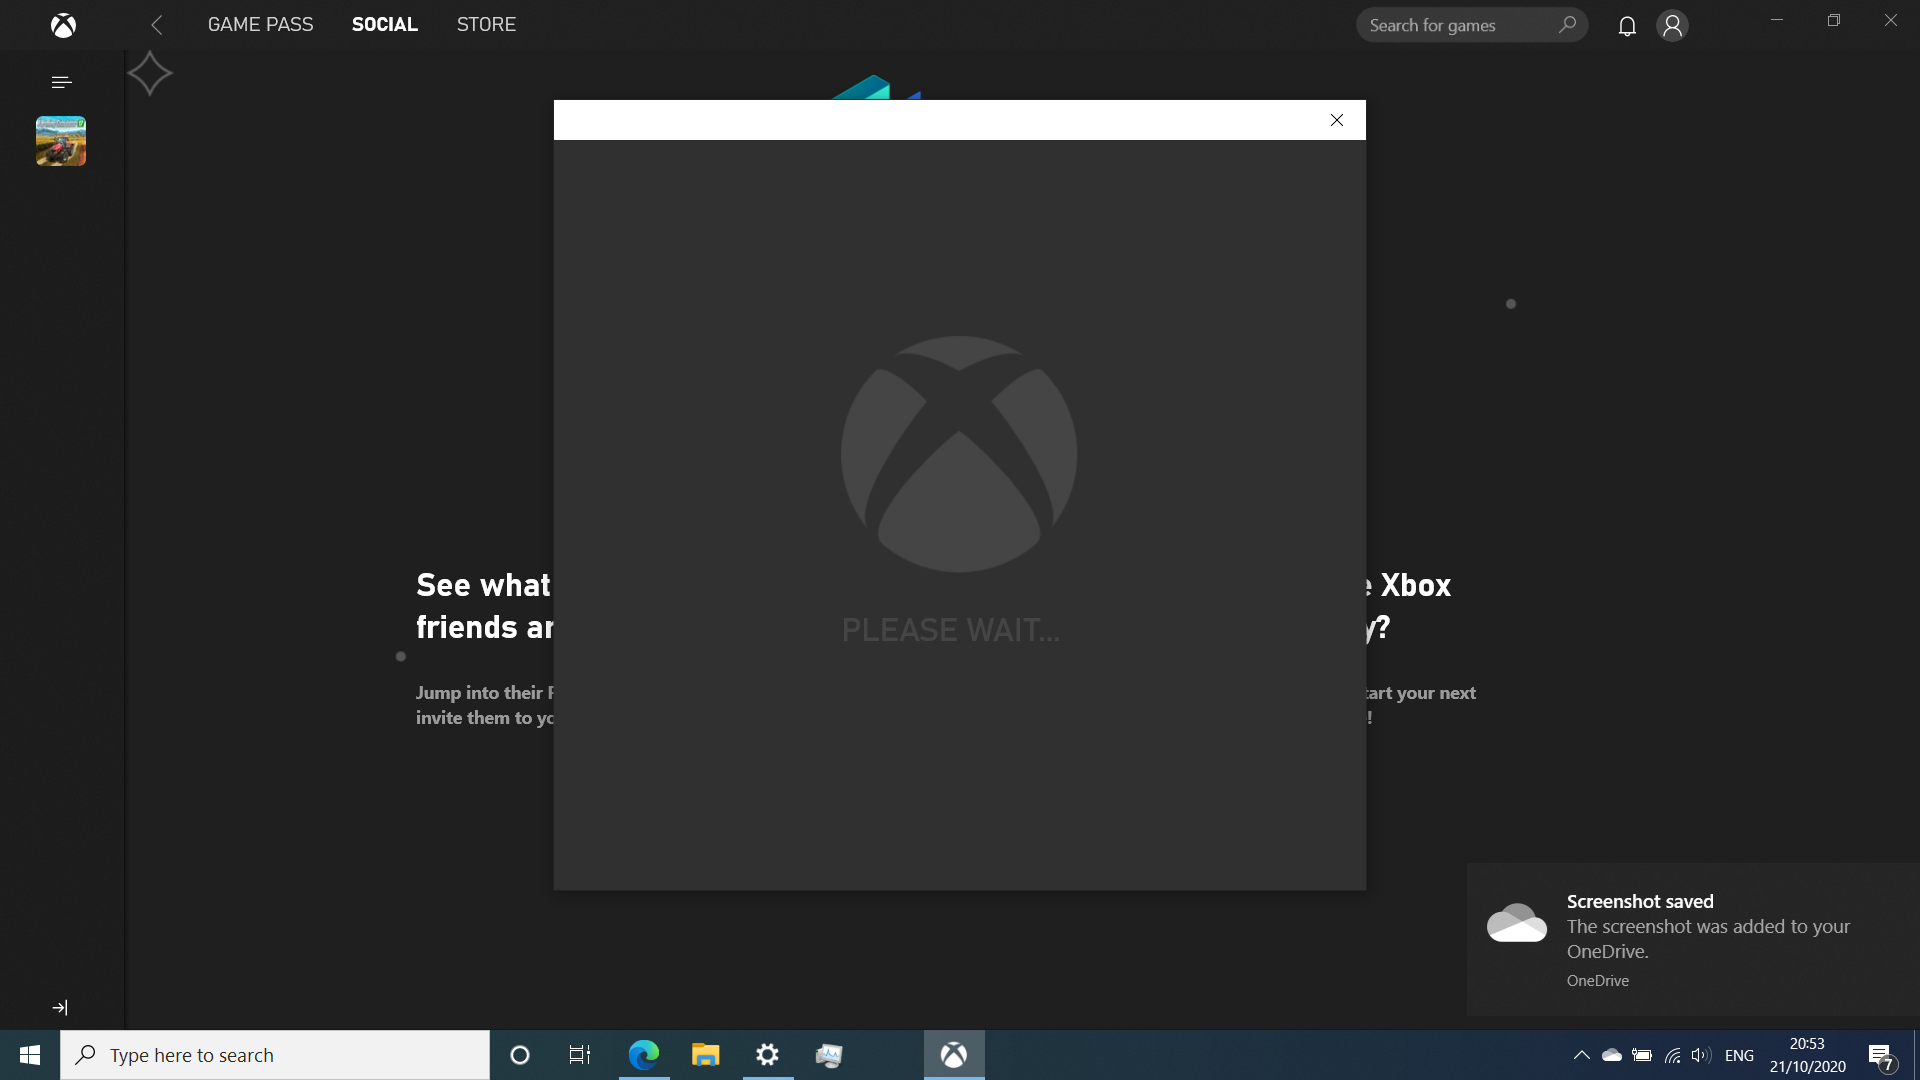Go back using the header back arrow
The image size is (1920, 1080).
(157, 25)
